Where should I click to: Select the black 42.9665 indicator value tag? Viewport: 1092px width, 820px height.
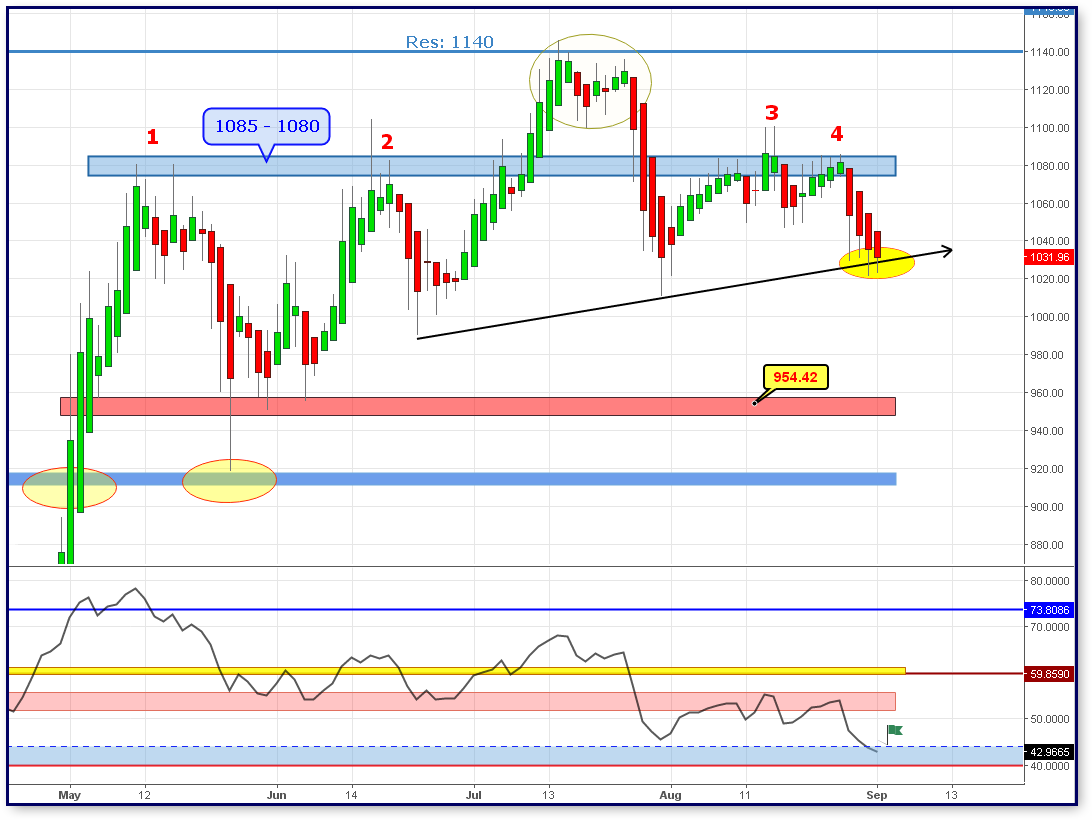coord(1050,752)
